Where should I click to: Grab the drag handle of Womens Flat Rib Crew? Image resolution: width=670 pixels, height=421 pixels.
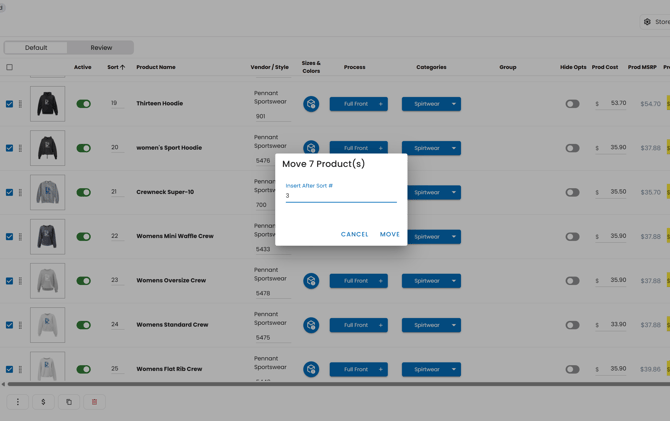coord(20,369)
